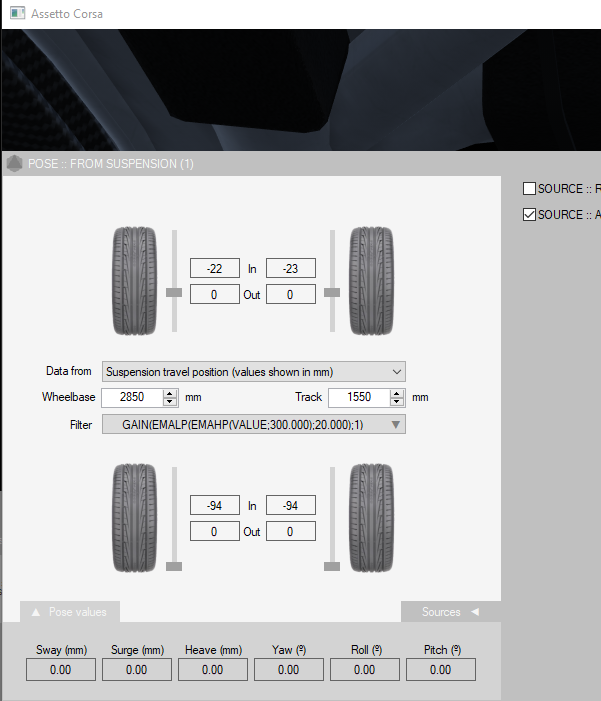
Task: Click the front left Out value field
Action: pyautogui.click(x=215, y=294)
